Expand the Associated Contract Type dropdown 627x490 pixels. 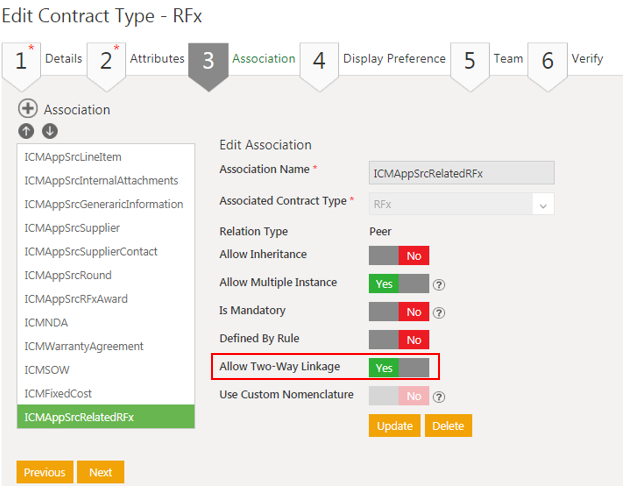coord(543,204)
